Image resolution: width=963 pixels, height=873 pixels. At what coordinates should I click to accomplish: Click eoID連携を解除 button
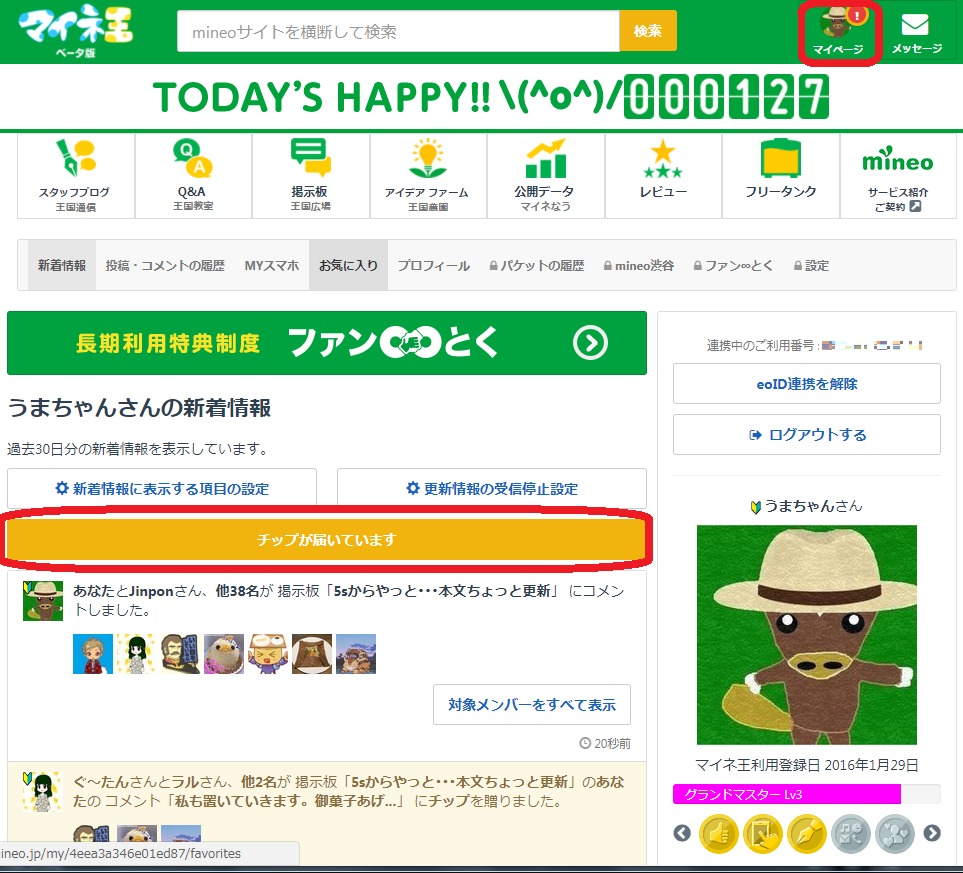(806, 384)
